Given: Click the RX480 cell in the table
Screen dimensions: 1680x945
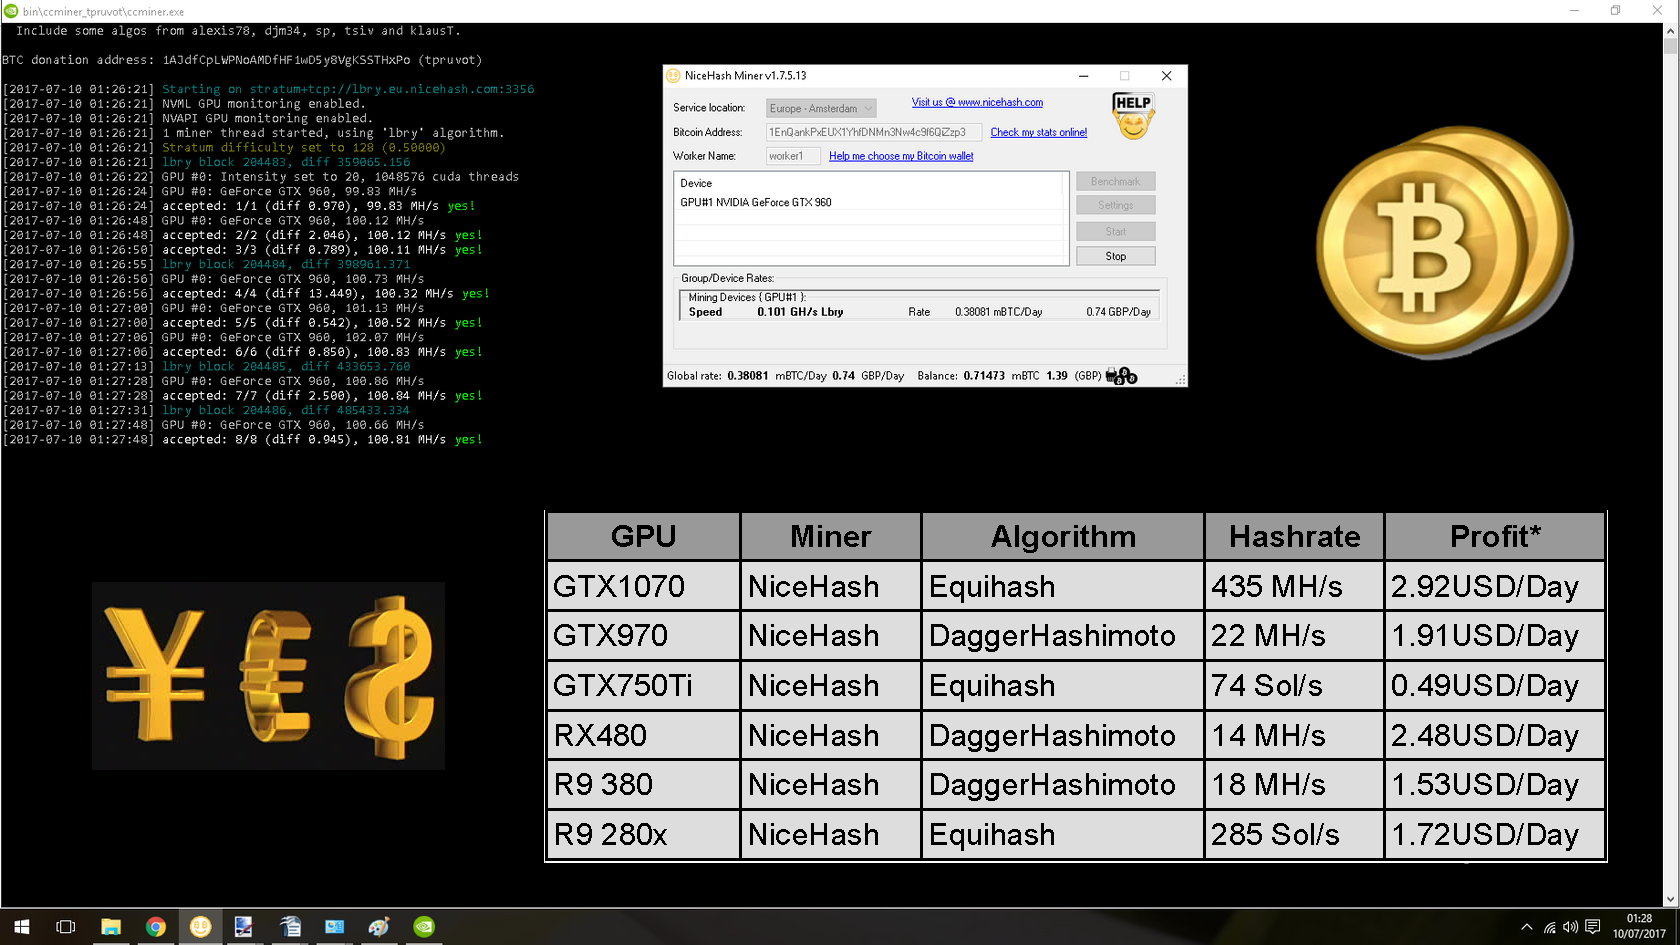Looking at the screenshot, I should coord(643,735).
